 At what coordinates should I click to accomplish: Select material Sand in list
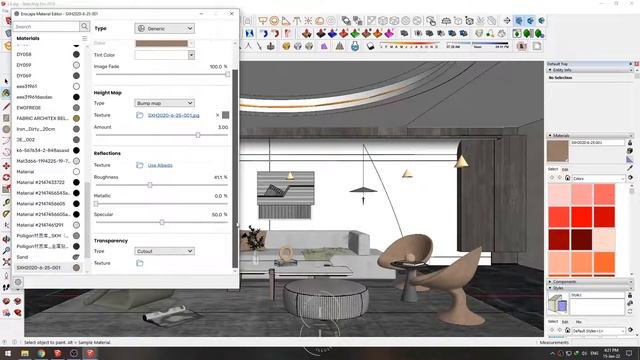point(47,257)
